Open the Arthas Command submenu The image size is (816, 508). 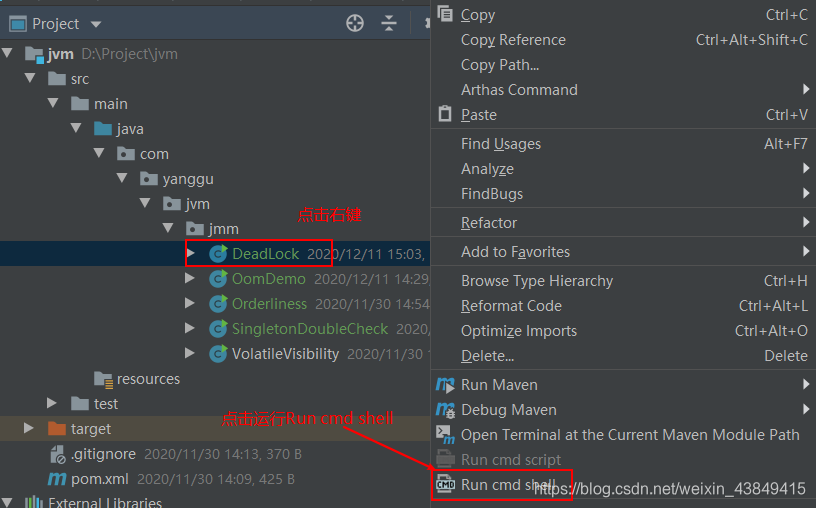click(x=623, y=90)
